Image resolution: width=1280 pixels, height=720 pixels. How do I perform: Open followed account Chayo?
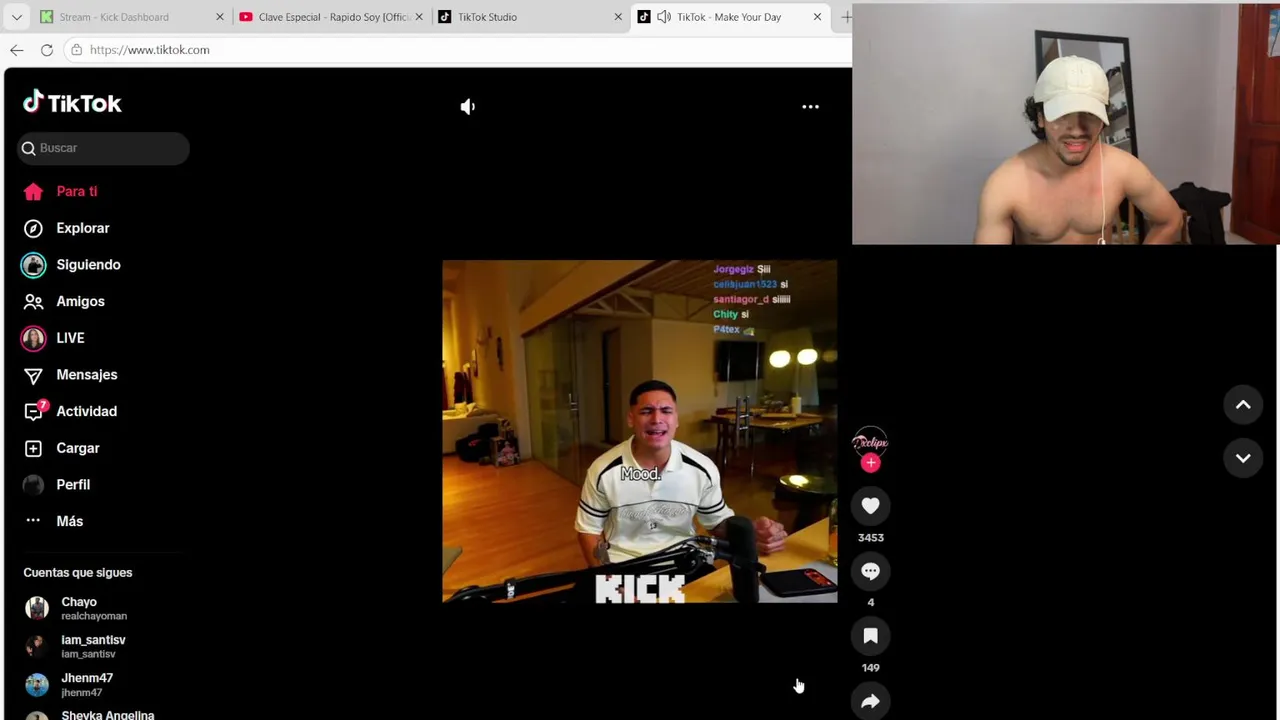[x=94, y=608]
